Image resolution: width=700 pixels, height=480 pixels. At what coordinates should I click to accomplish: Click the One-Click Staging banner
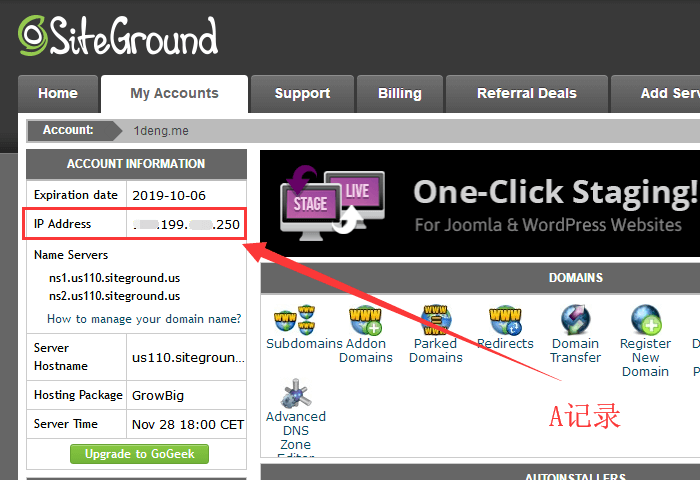[480, 204]
